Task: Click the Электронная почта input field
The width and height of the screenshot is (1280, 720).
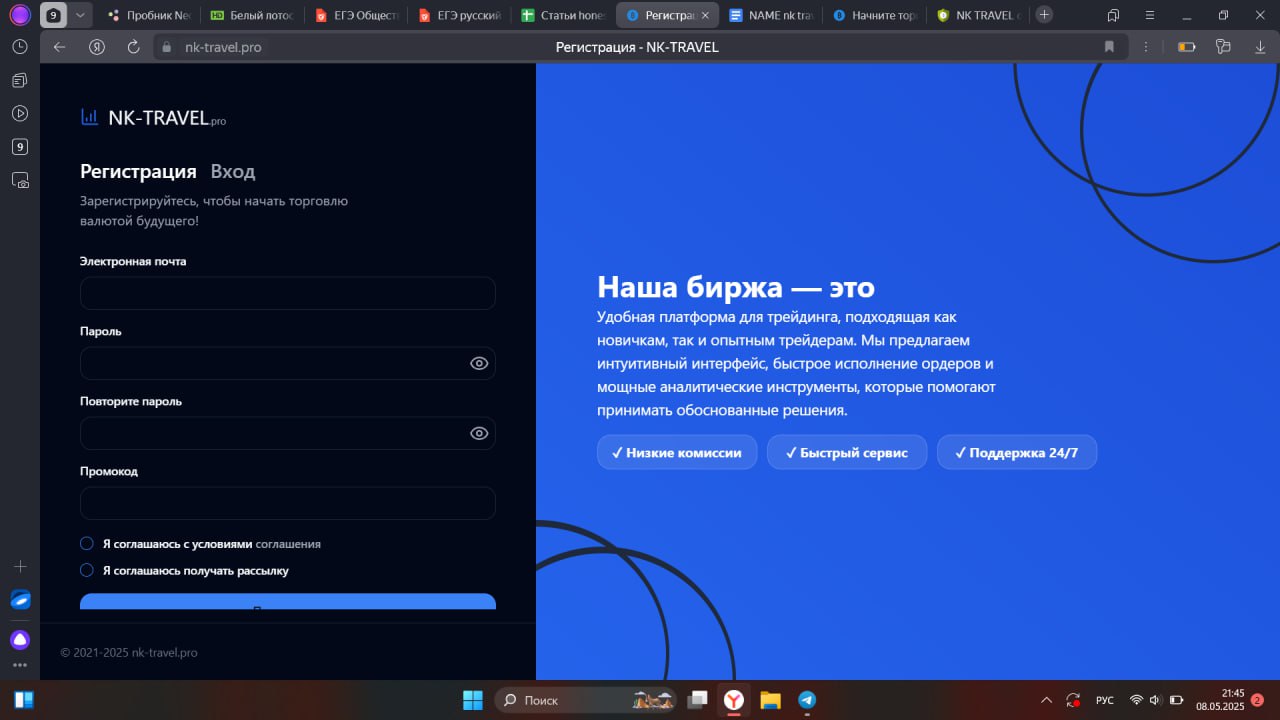Action: [x=288, y=293]
